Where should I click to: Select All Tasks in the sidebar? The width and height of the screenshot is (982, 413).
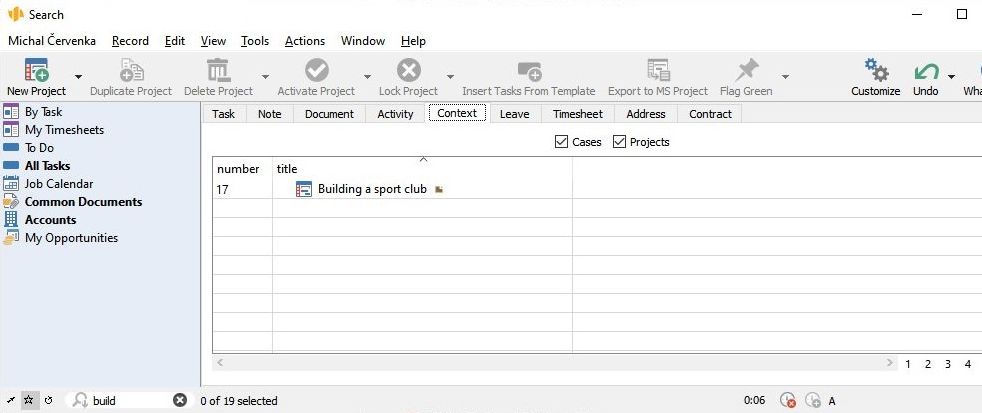[47, 166]
